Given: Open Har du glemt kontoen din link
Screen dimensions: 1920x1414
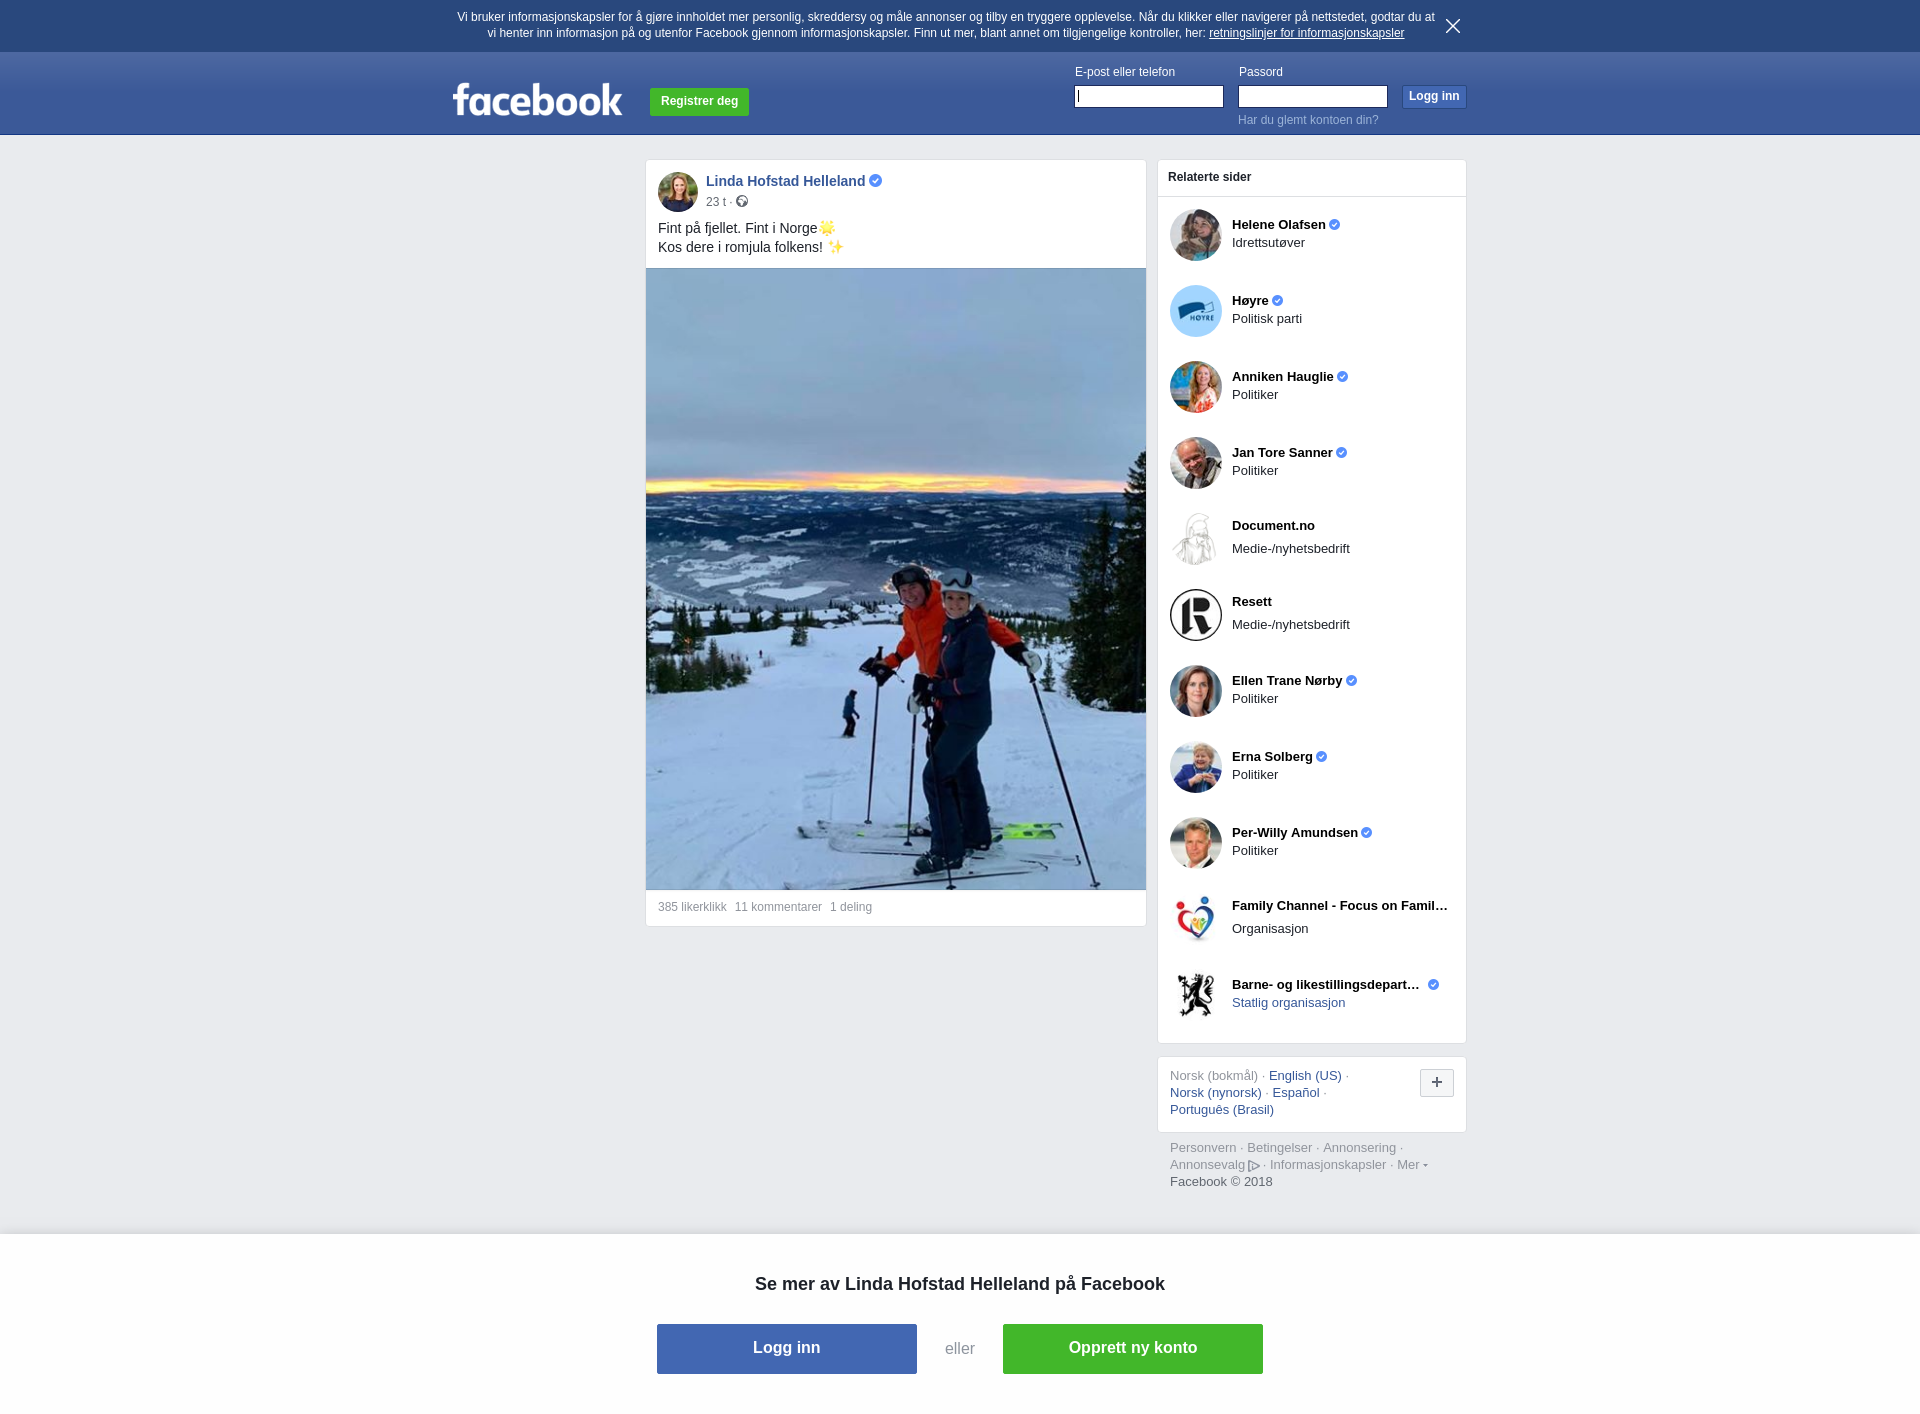Looking at the screenshot, I should (x=1308, y=120).
